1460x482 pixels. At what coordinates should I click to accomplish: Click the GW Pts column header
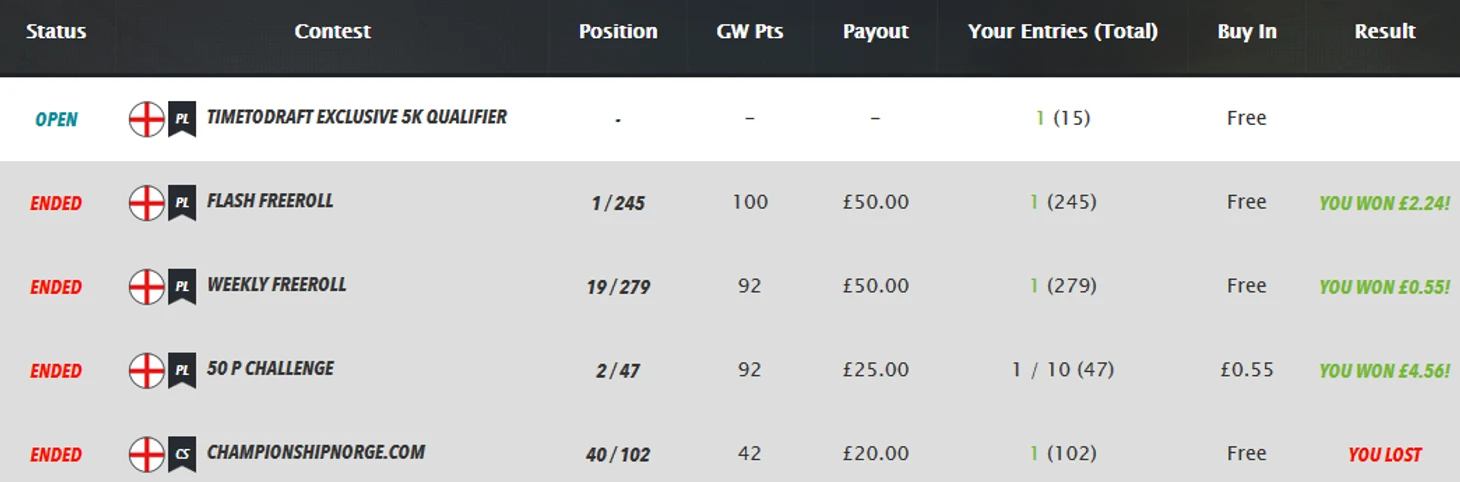point(750,32)
